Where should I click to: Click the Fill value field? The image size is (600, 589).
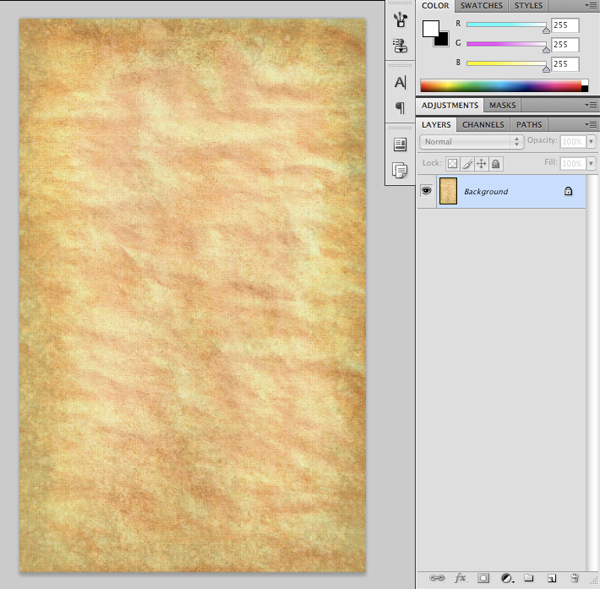(573, 164)
